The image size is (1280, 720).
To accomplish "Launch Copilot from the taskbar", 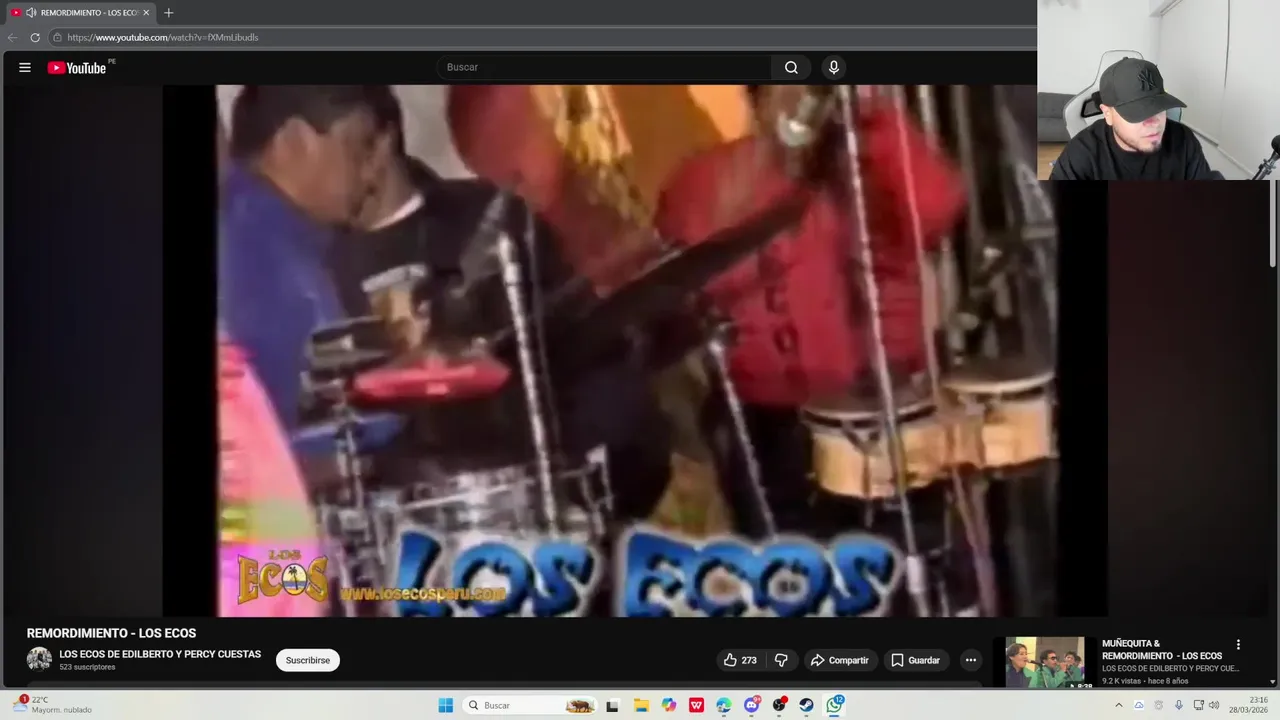I will 669,705.
